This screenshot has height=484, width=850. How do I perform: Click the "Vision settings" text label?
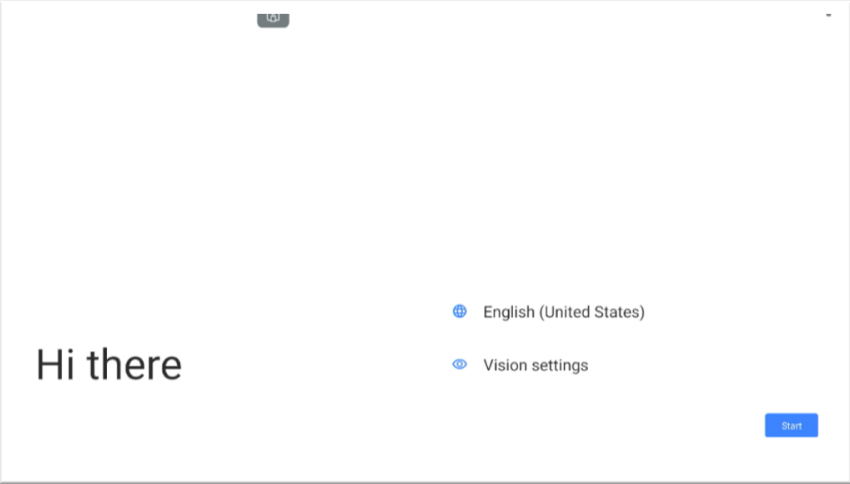535,365
